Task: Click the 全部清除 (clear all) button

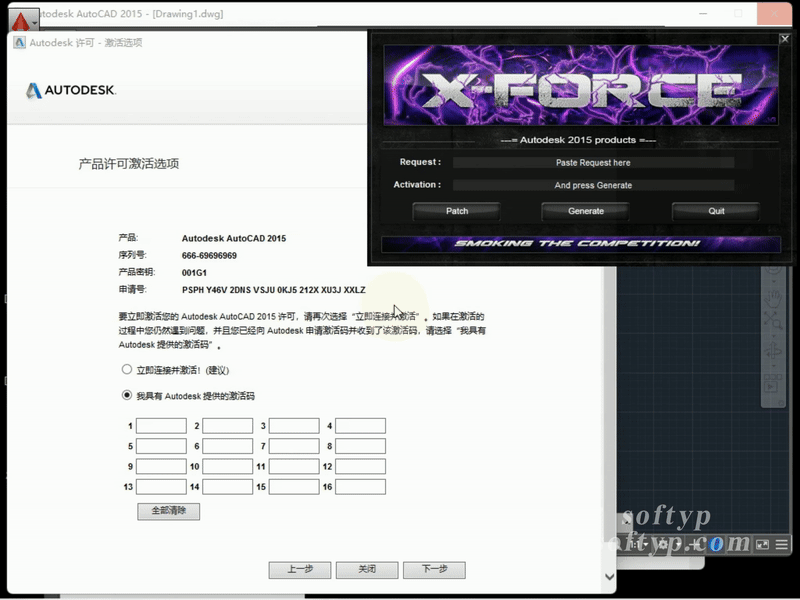Action: (x=168, y=511)
